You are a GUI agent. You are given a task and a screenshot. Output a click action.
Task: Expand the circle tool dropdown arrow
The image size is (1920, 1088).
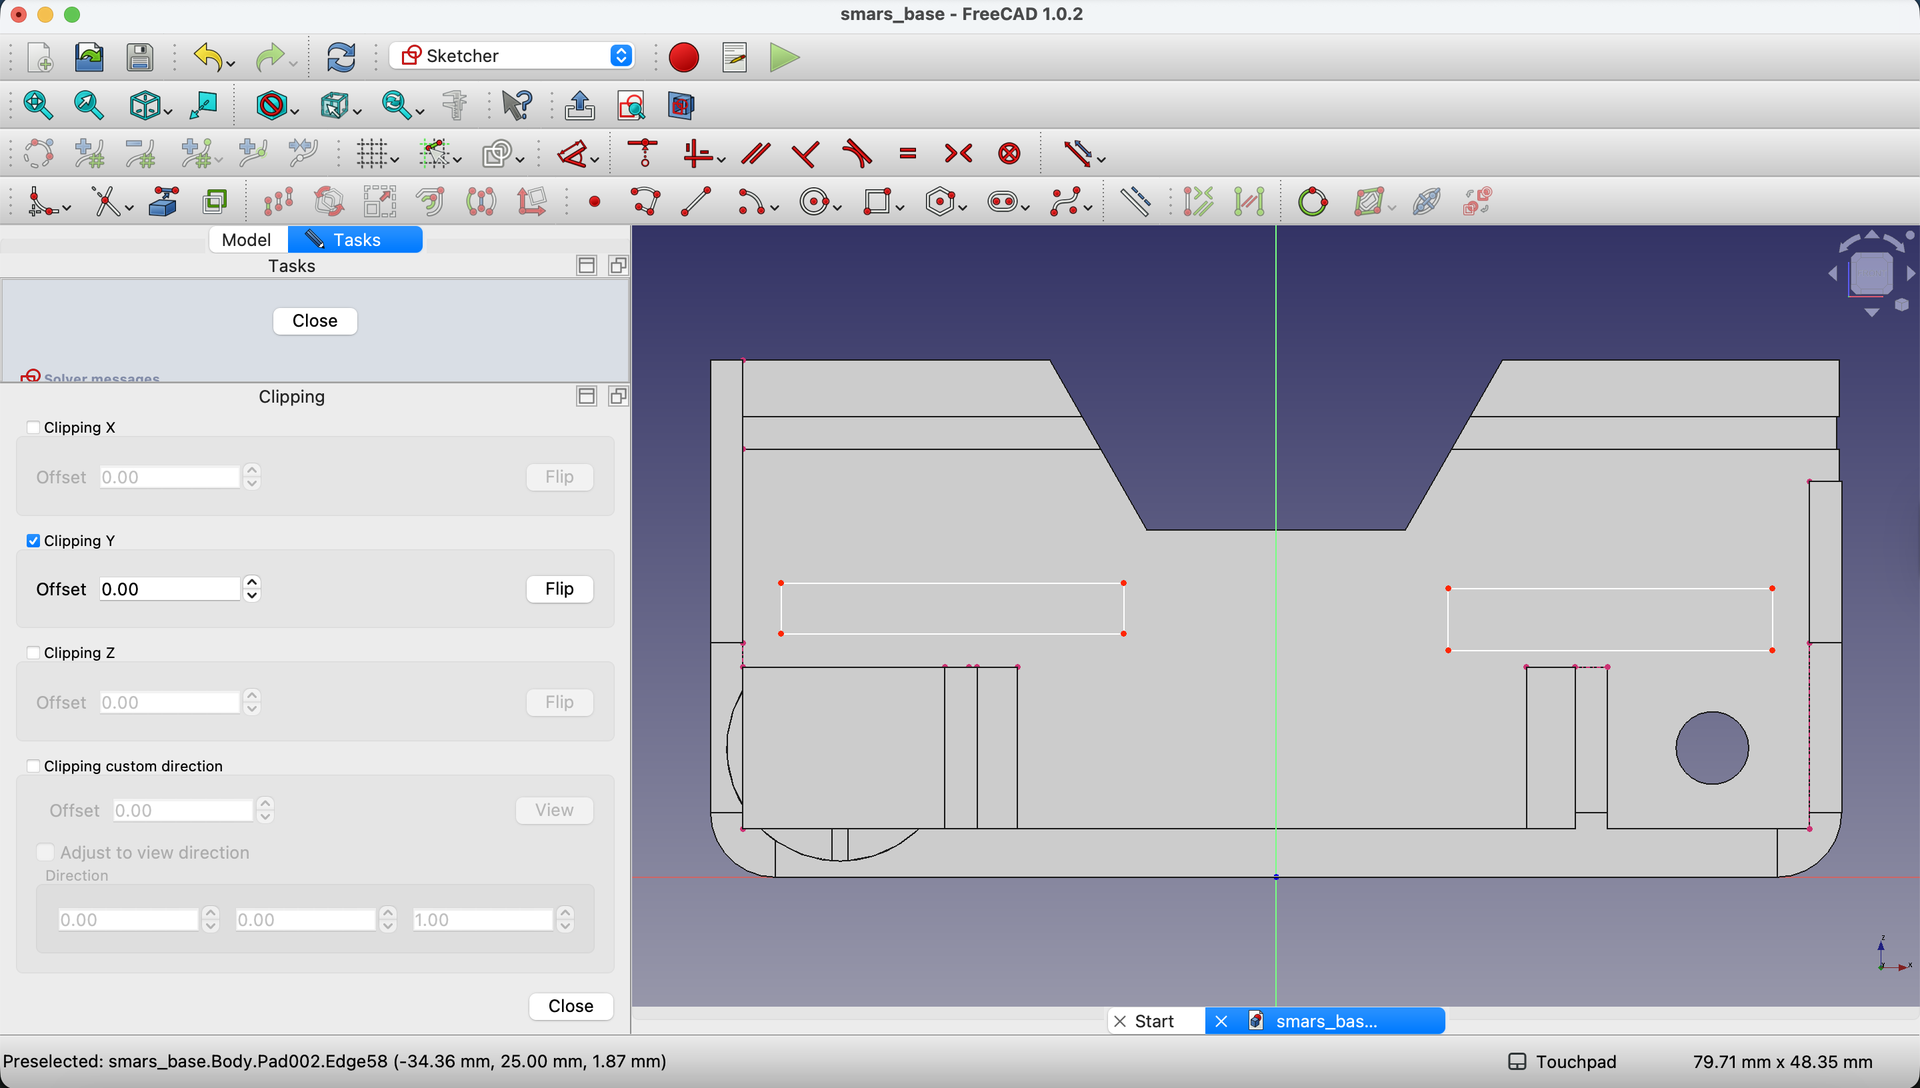pos(838,208)
